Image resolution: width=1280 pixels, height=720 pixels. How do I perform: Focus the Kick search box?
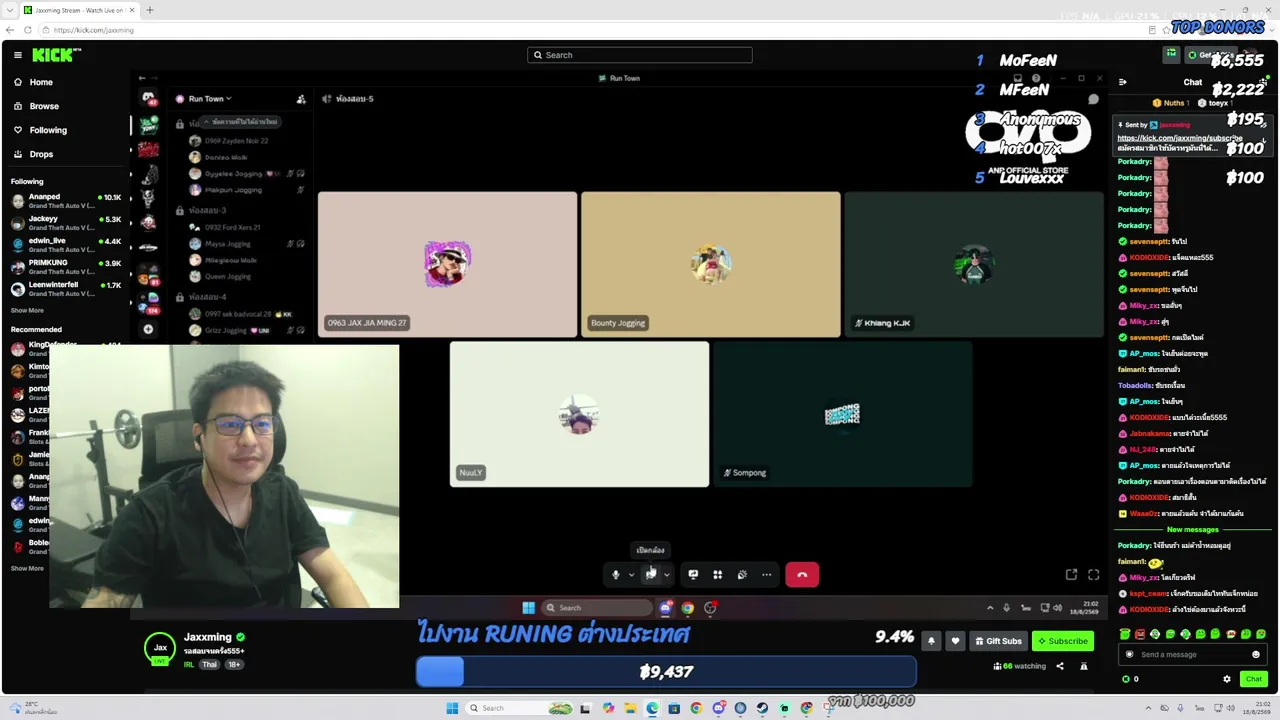[x=640, y=55]
